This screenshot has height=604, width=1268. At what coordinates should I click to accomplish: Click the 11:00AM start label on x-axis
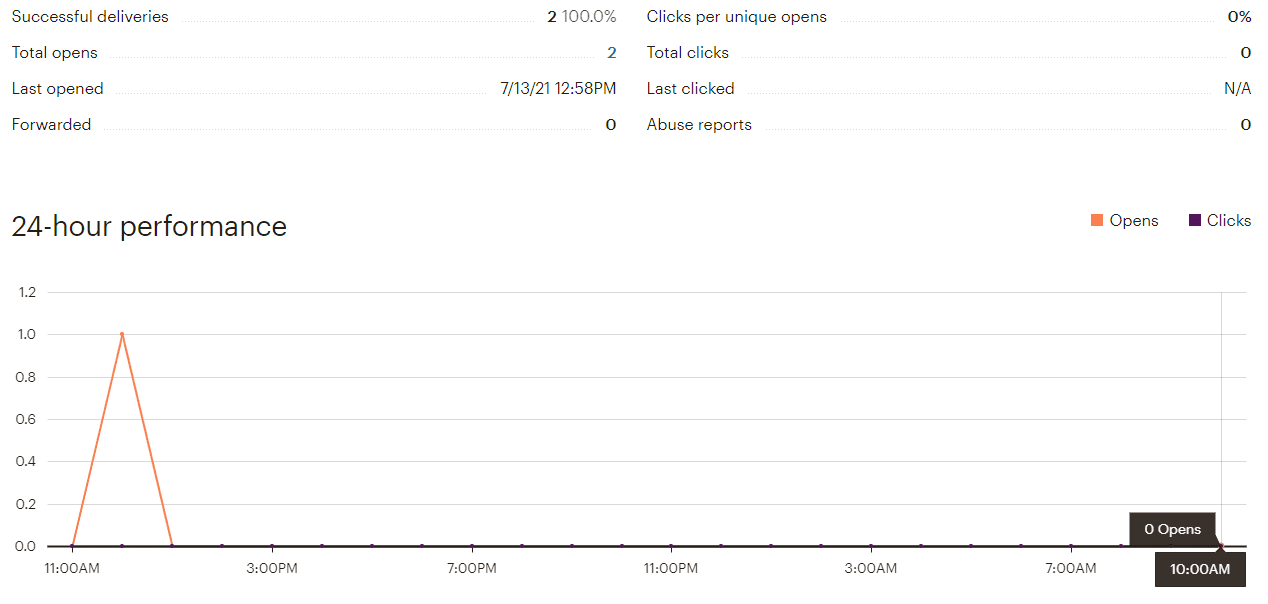(x=73, y=569)
